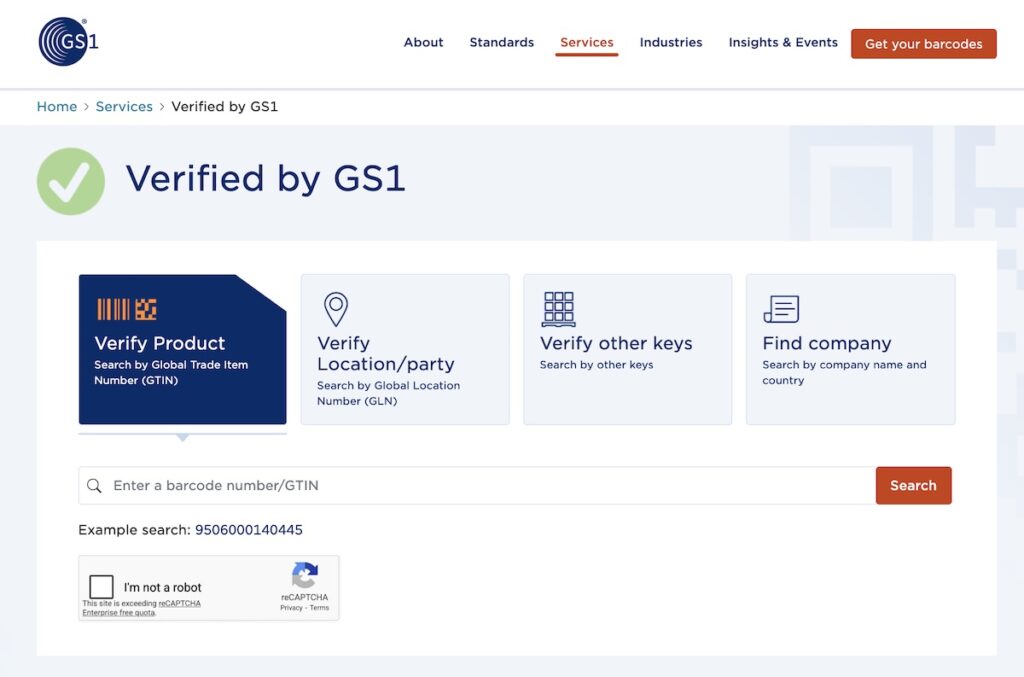
Task: Click the Search button
Action: 913,485
